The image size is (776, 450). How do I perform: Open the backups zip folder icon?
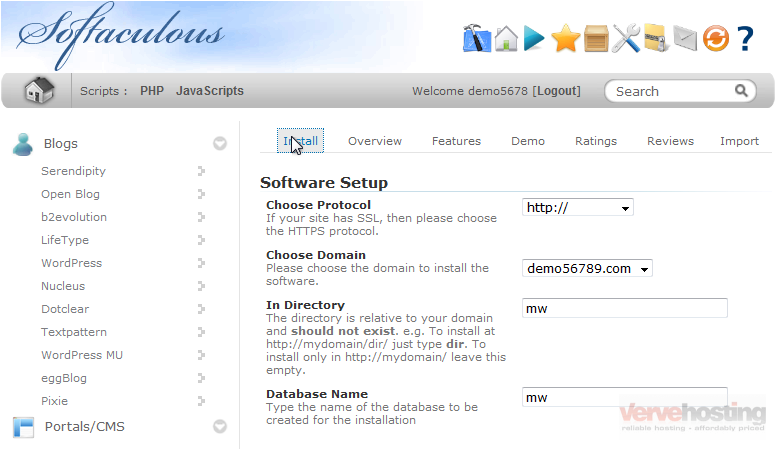tap(657, 38)
